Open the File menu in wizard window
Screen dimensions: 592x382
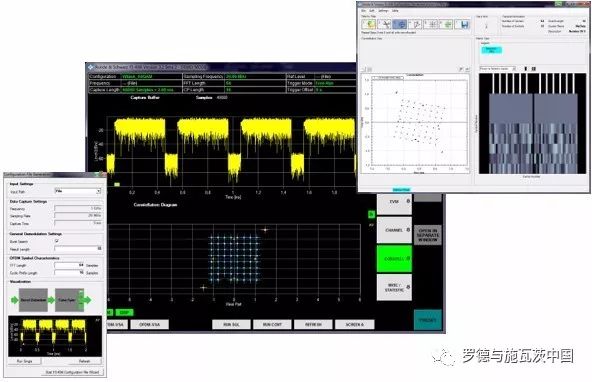click(x=363, y=11)
